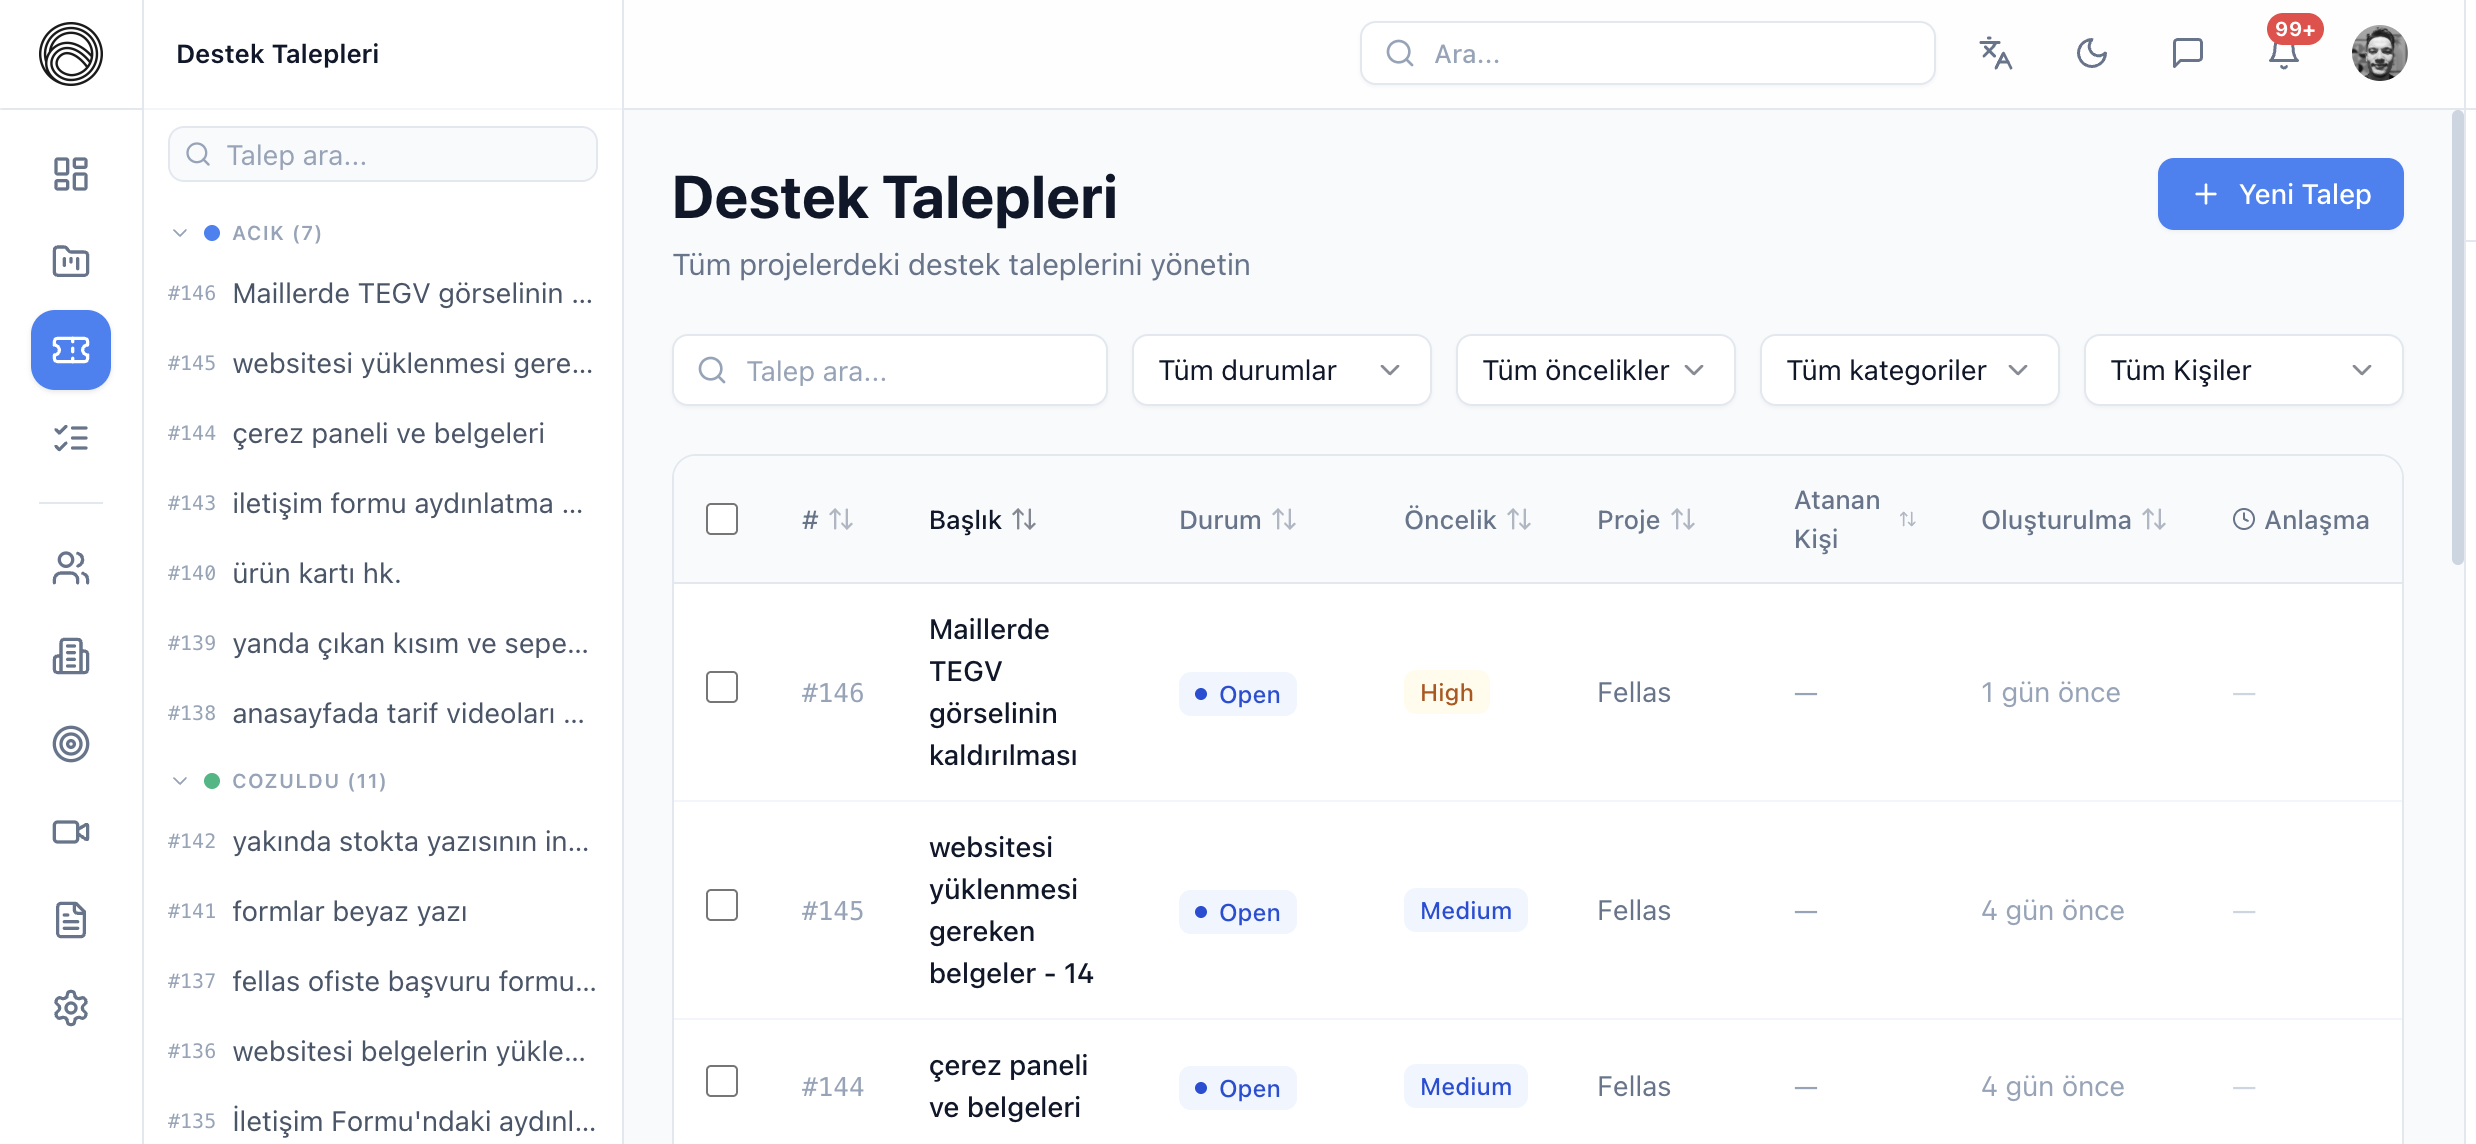
Task: Click the language translate icon
Action: pyautogui.click(x=1996, y=53)
